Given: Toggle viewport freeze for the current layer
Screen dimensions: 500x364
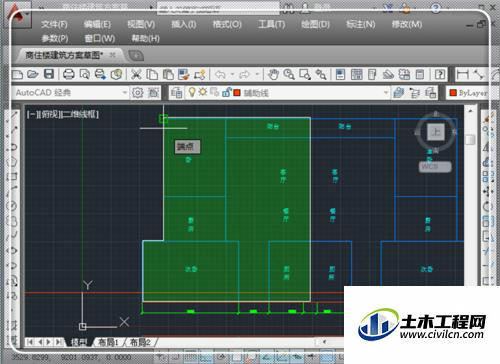Looking at the screenshot, I should point(214,92).
